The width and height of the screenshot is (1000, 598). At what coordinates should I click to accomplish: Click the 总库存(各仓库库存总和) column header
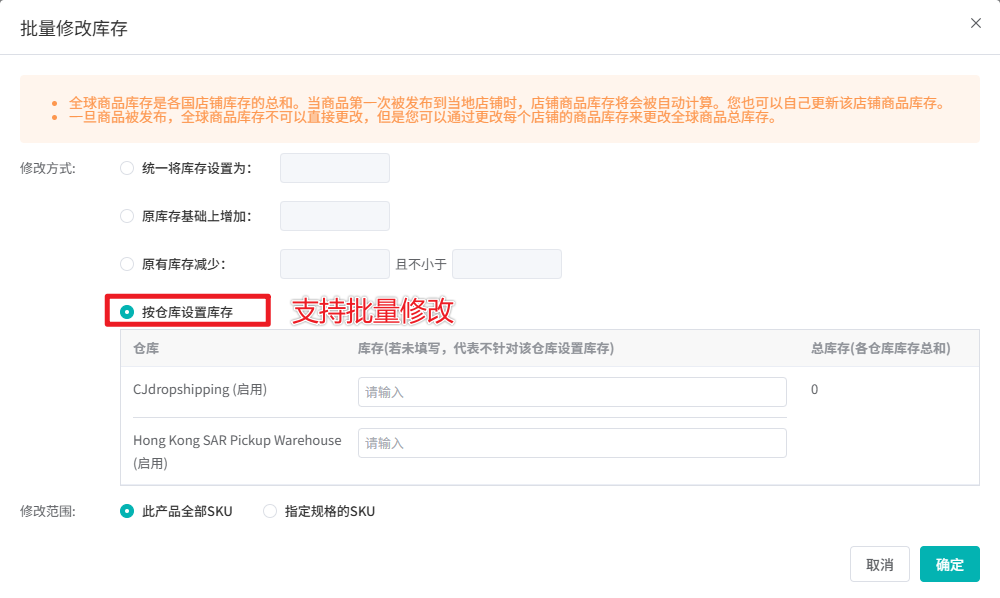tap(881, 348)
